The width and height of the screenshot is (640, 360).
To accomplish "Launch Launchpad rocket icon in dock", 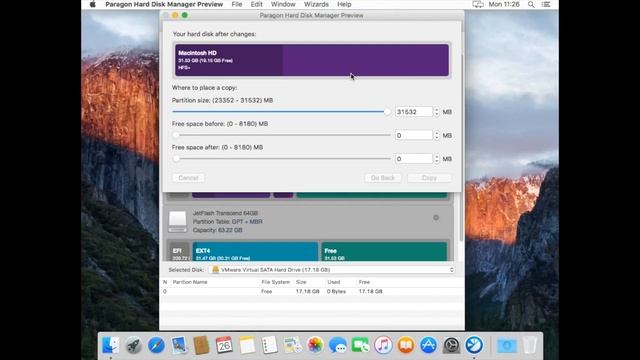I will point(133,345).
